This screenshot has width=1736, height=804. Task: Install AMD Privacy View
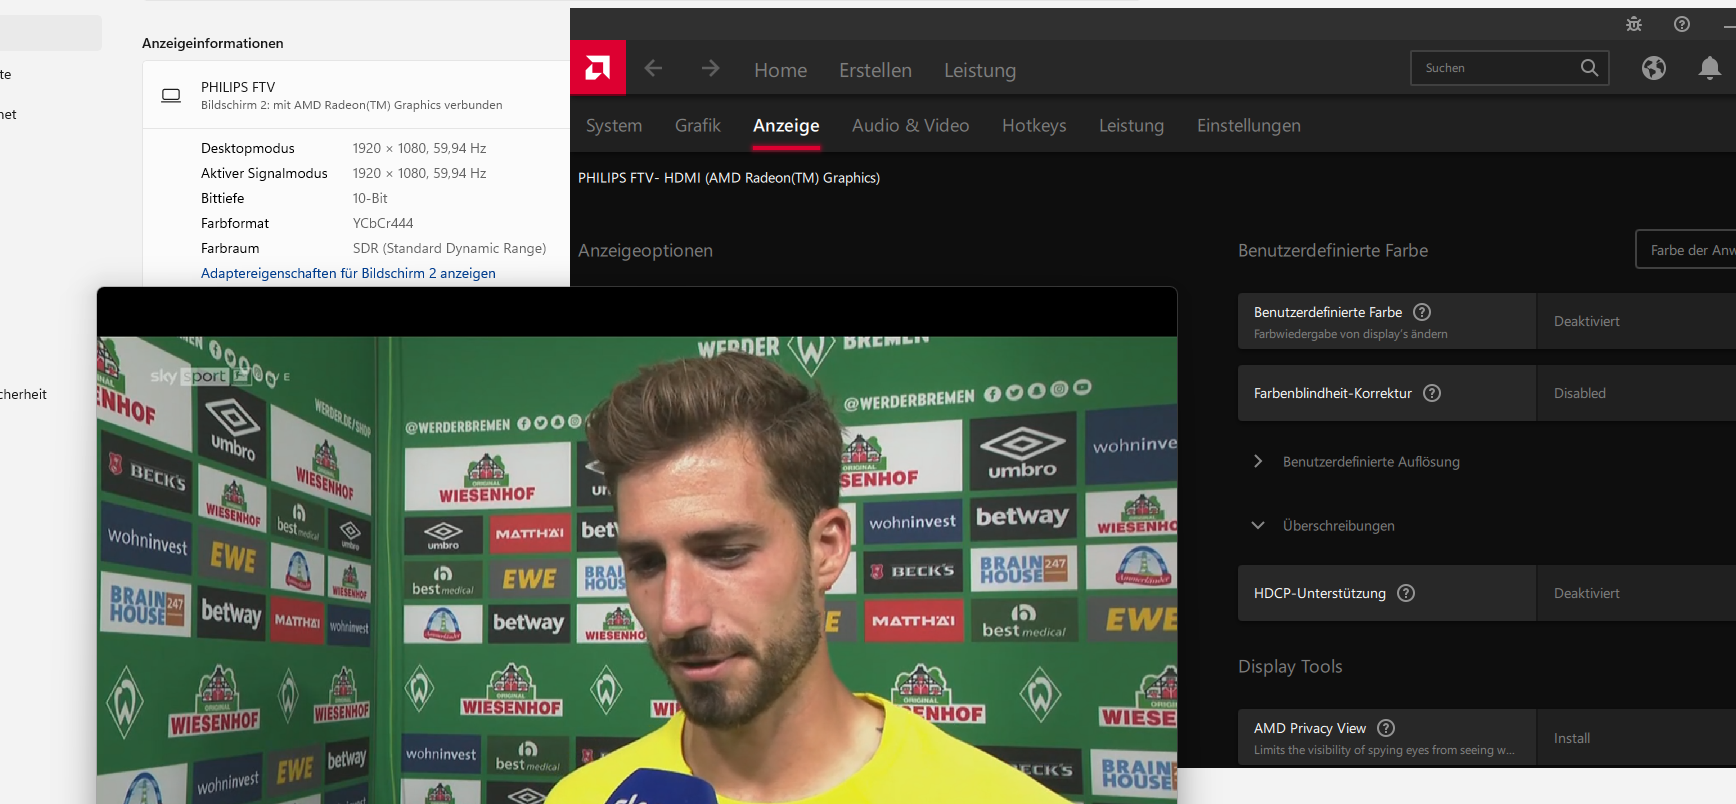pyautogui.click(x=1636, y=738)
